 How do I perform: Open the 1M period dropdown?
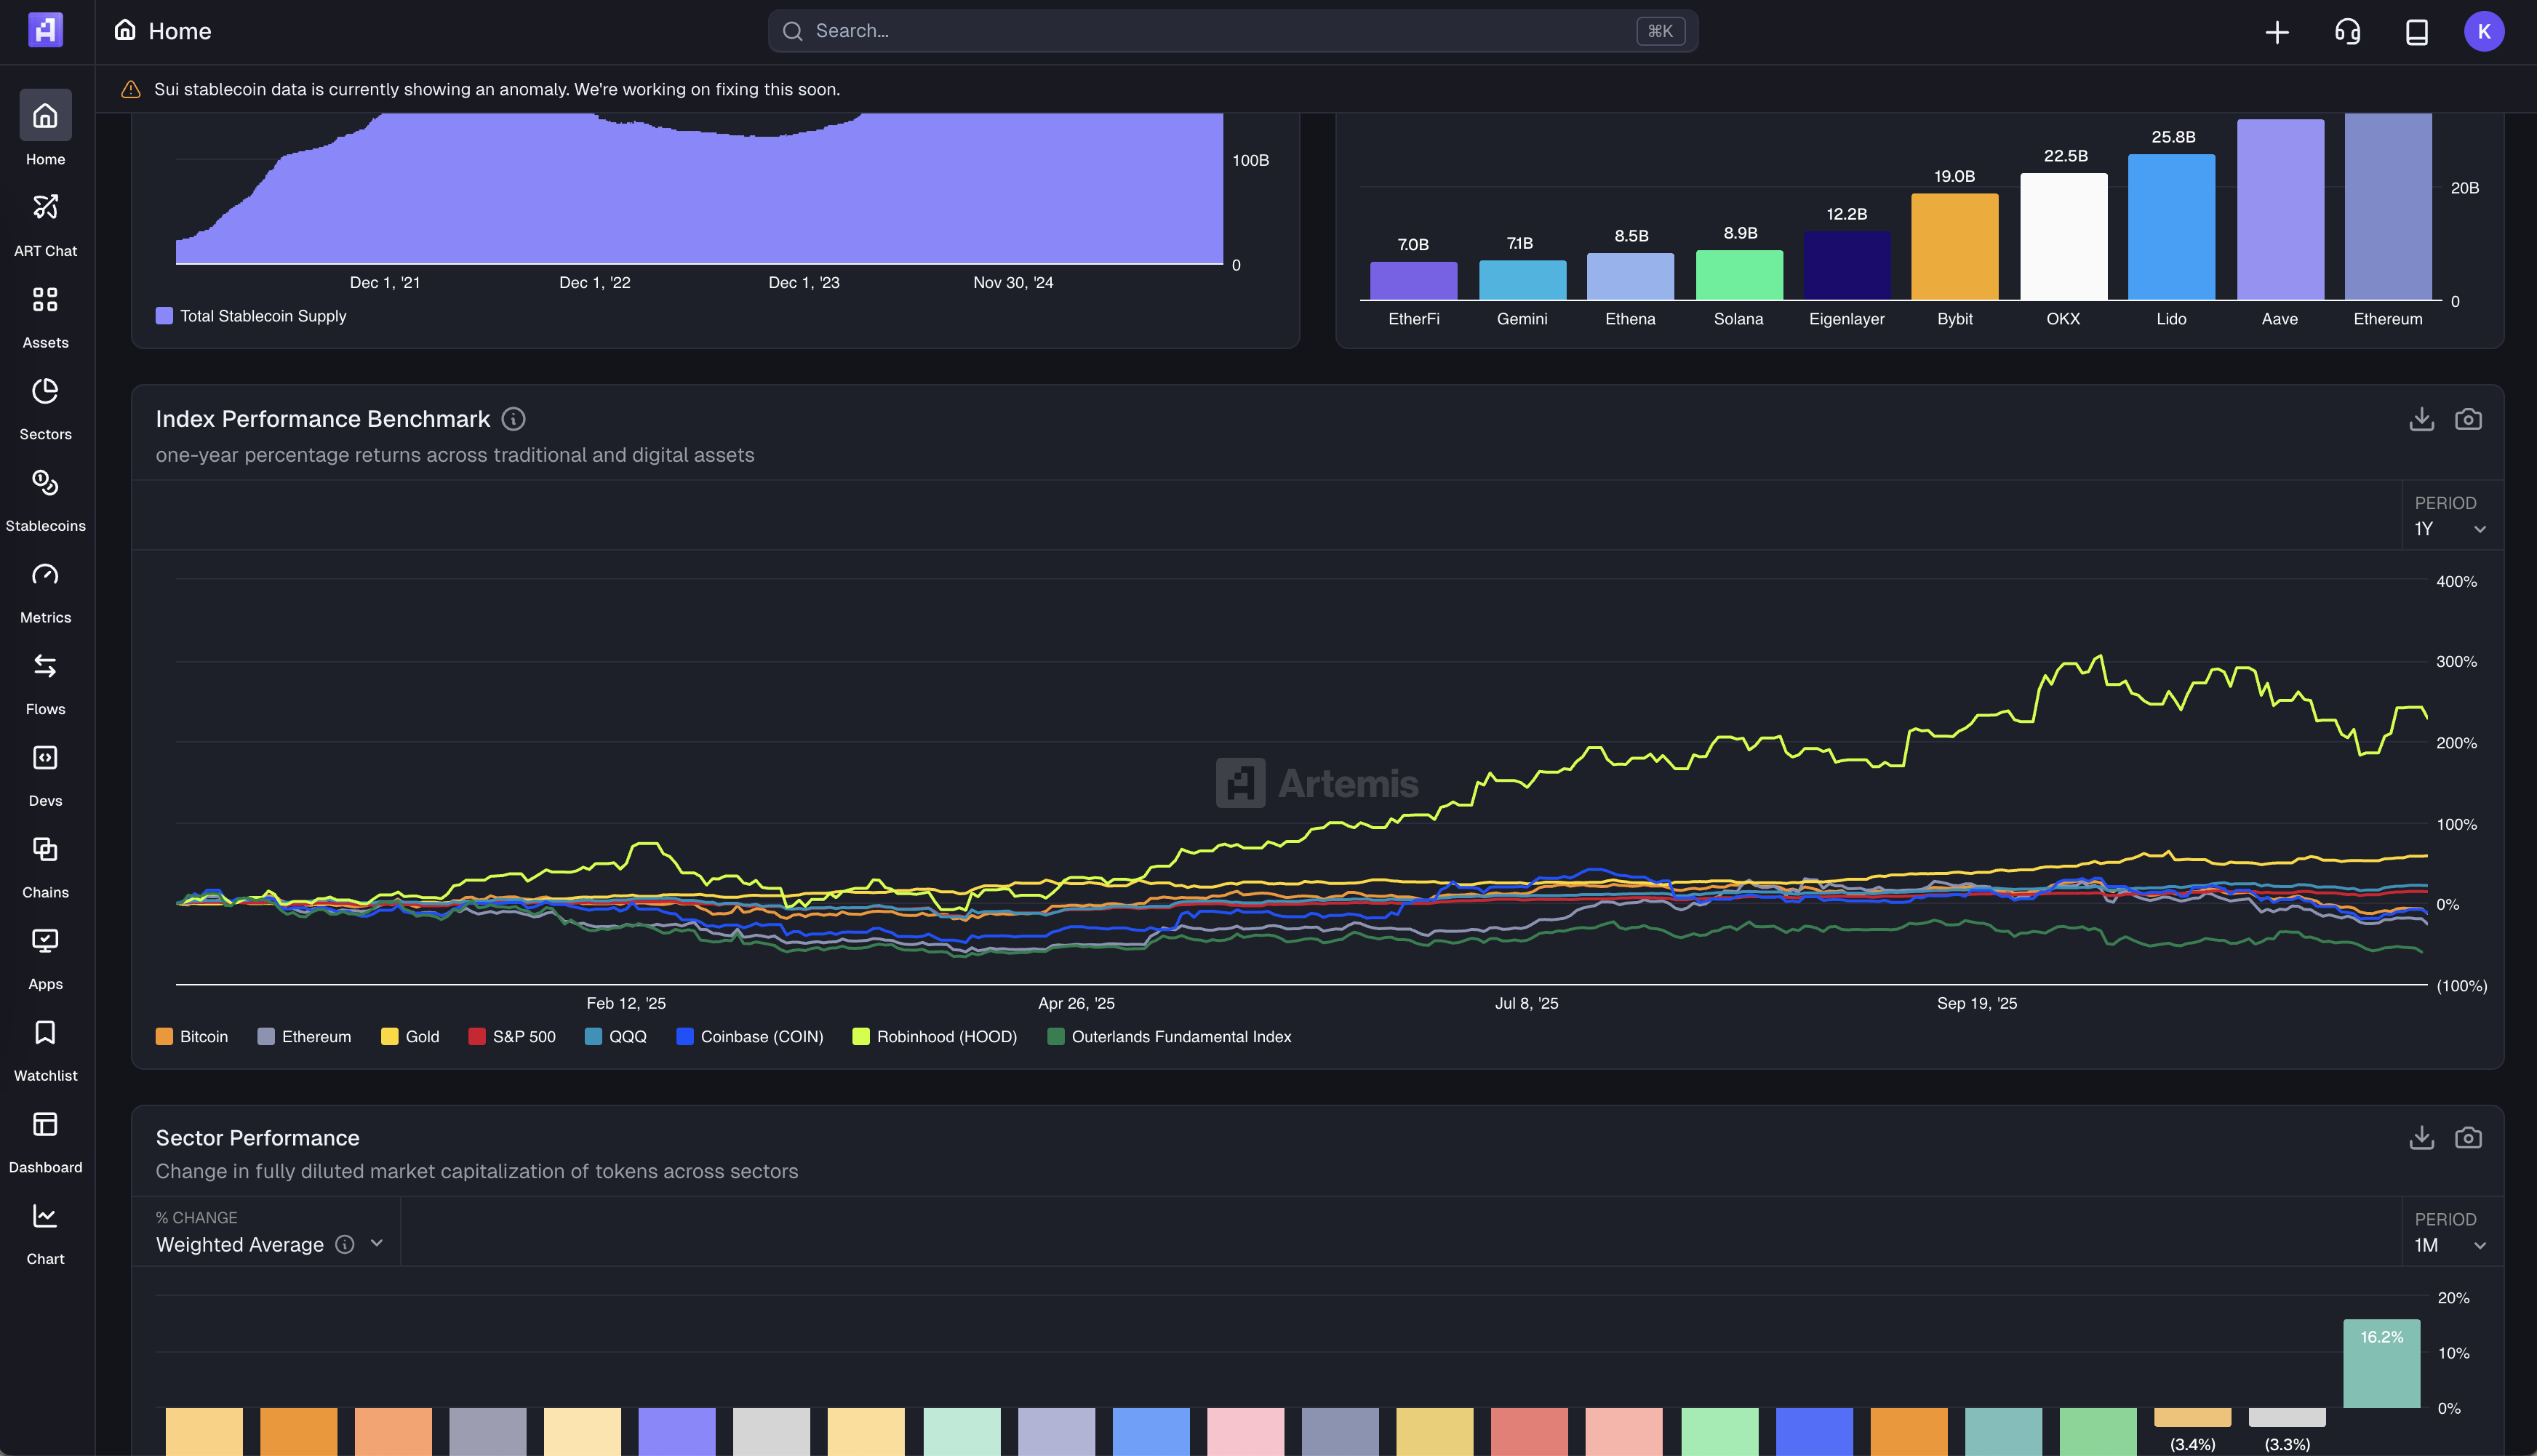[x=2449, y=1246]
